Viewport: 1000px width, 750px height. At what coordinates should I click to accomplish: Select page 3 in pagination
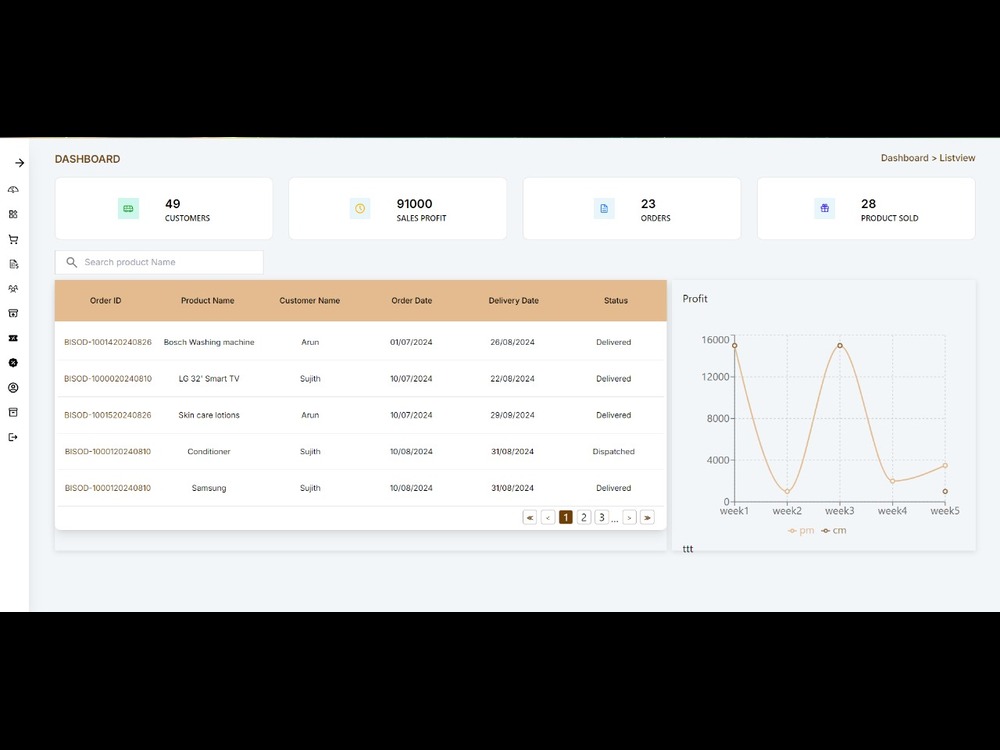point(601,517)
